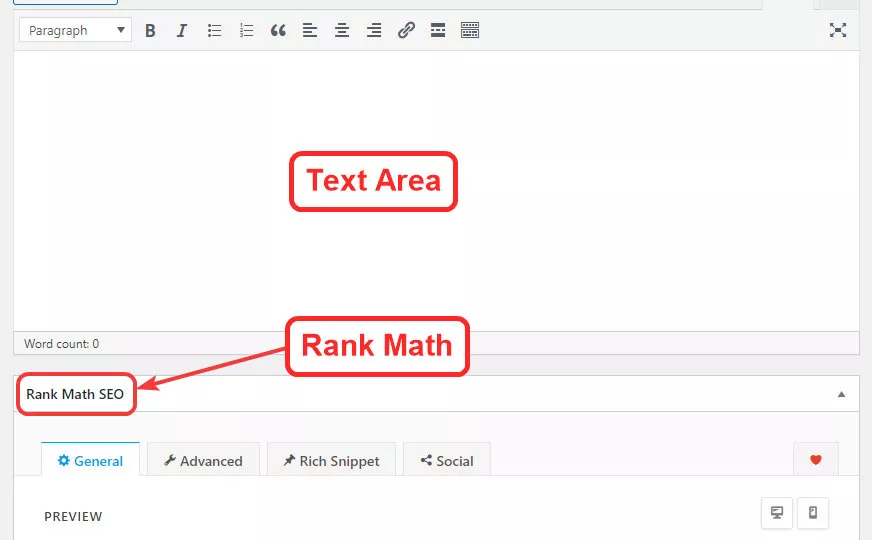Switch to mobile preview
The height and width of the screenshot is (540, 872).
pos(813,513)
